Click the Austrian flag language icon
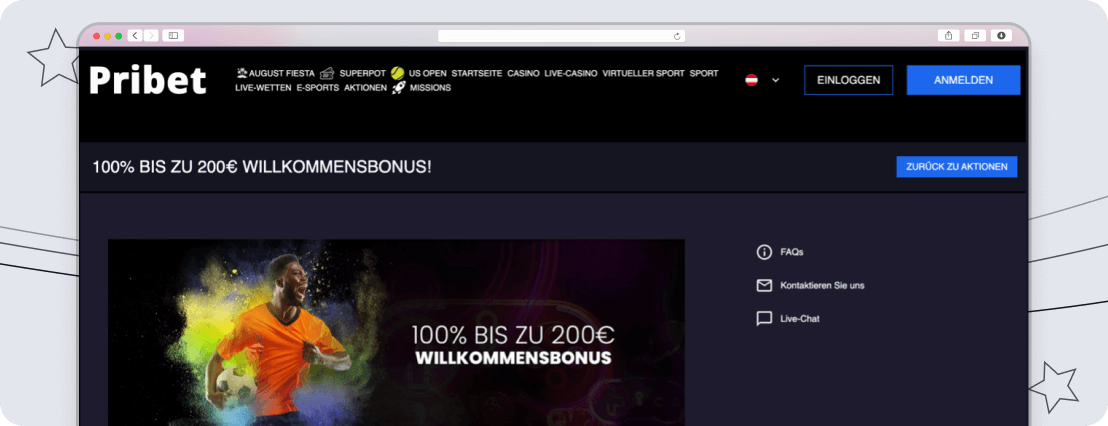This screenshot has width=1108, height=426. (751, 80)
